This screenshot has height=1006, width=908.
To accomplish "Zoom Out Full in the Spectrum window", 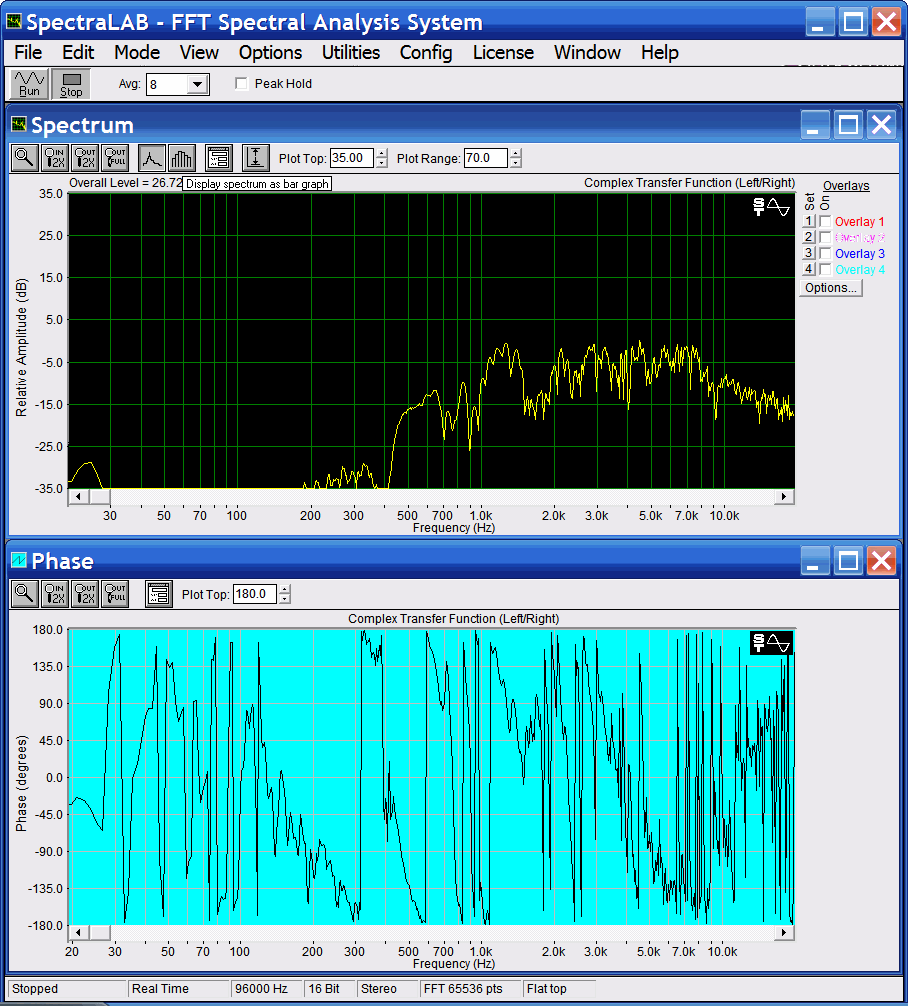I will click(115, 158).
